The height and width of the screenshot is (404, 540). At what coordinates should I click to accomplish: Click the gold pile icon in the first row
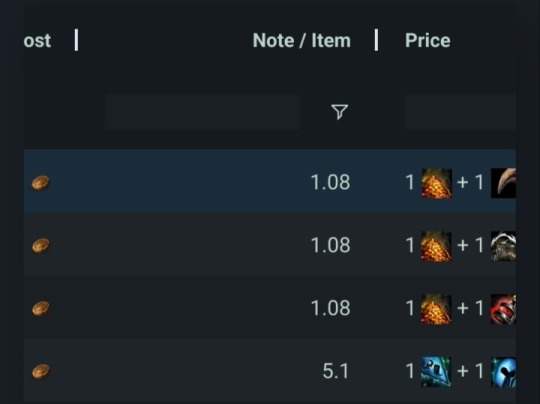tap(437, 183)
